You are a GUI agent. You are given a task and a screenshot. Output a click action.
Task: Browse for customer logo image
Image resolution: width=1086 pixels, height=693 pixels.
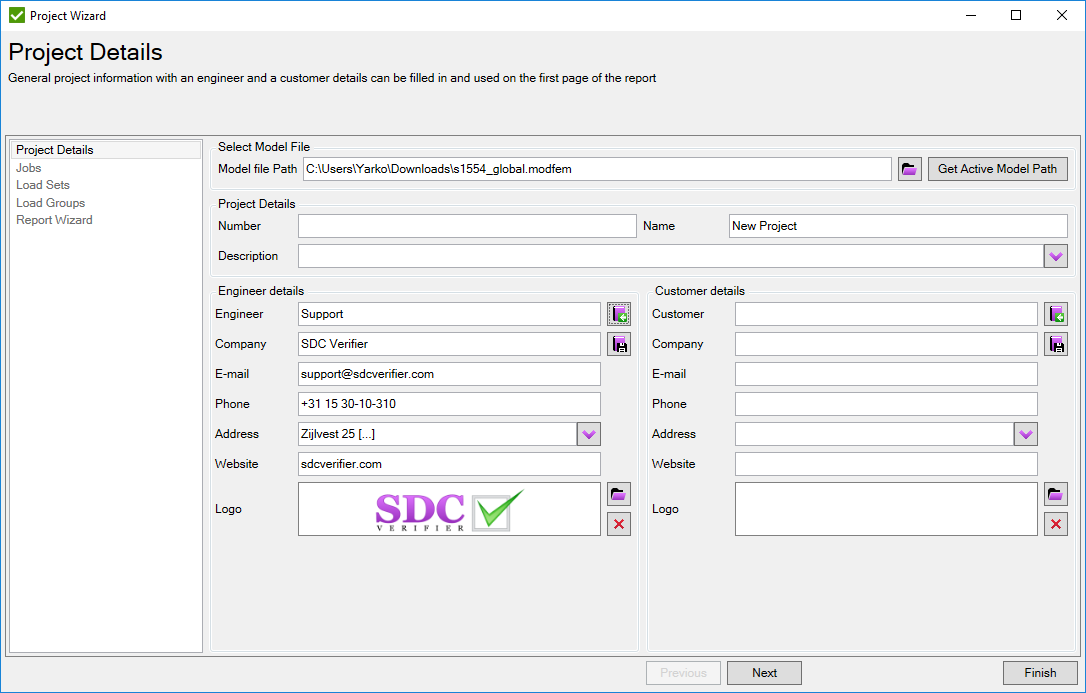(x=1056, y=494)
